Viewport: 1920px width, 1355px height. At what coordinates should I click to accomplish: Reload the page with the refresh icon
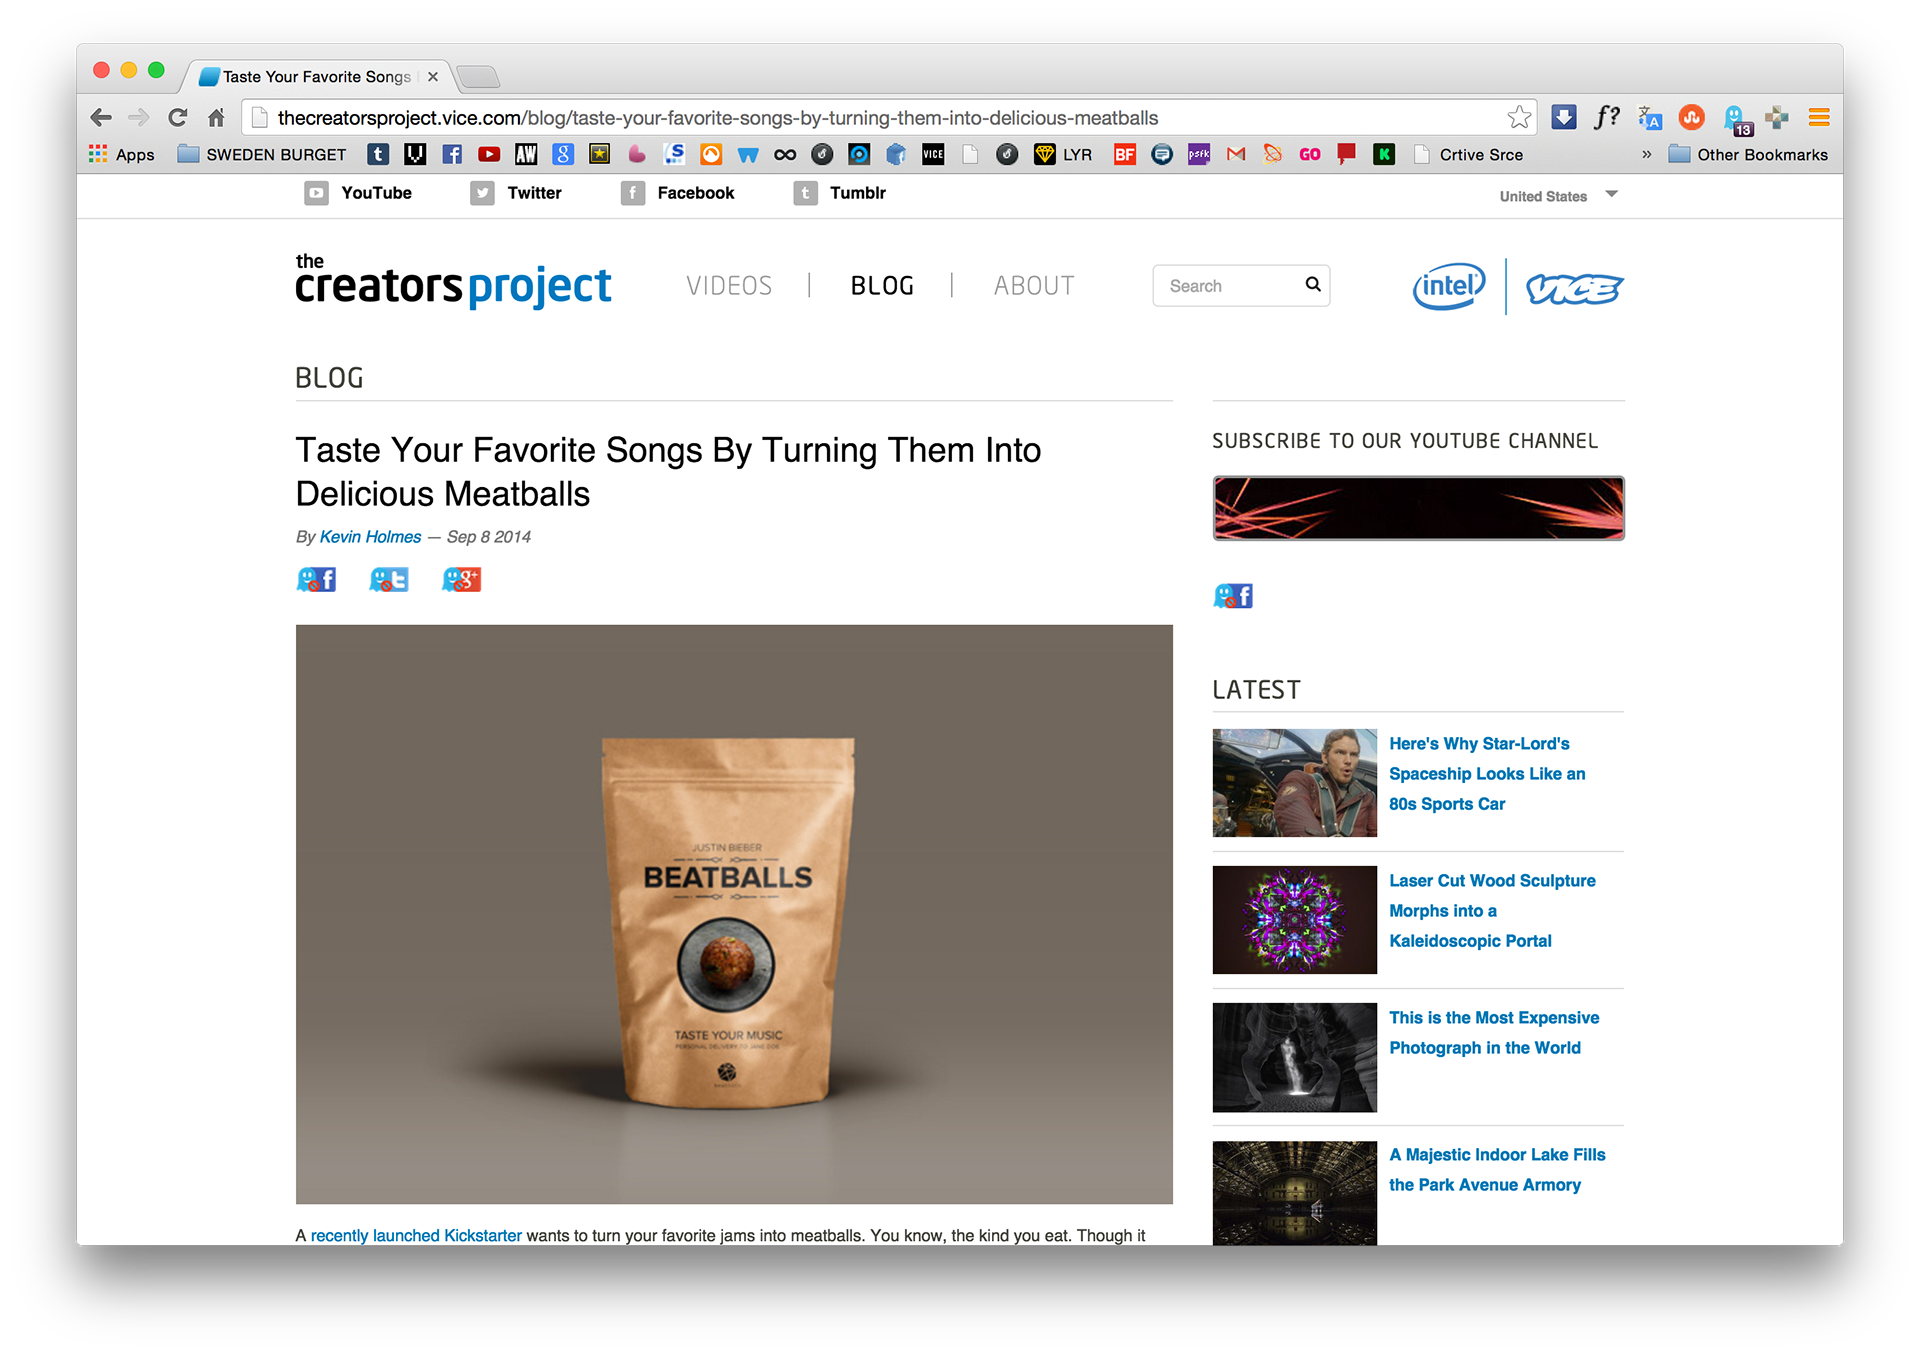pos(178,118)
